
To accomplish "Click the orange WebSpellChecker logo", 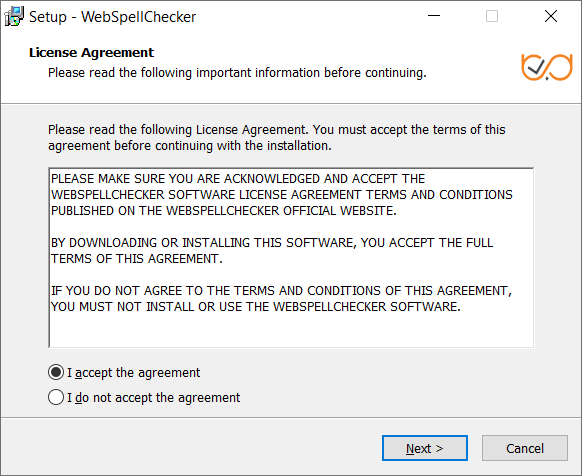I will [x=546, y=67].
